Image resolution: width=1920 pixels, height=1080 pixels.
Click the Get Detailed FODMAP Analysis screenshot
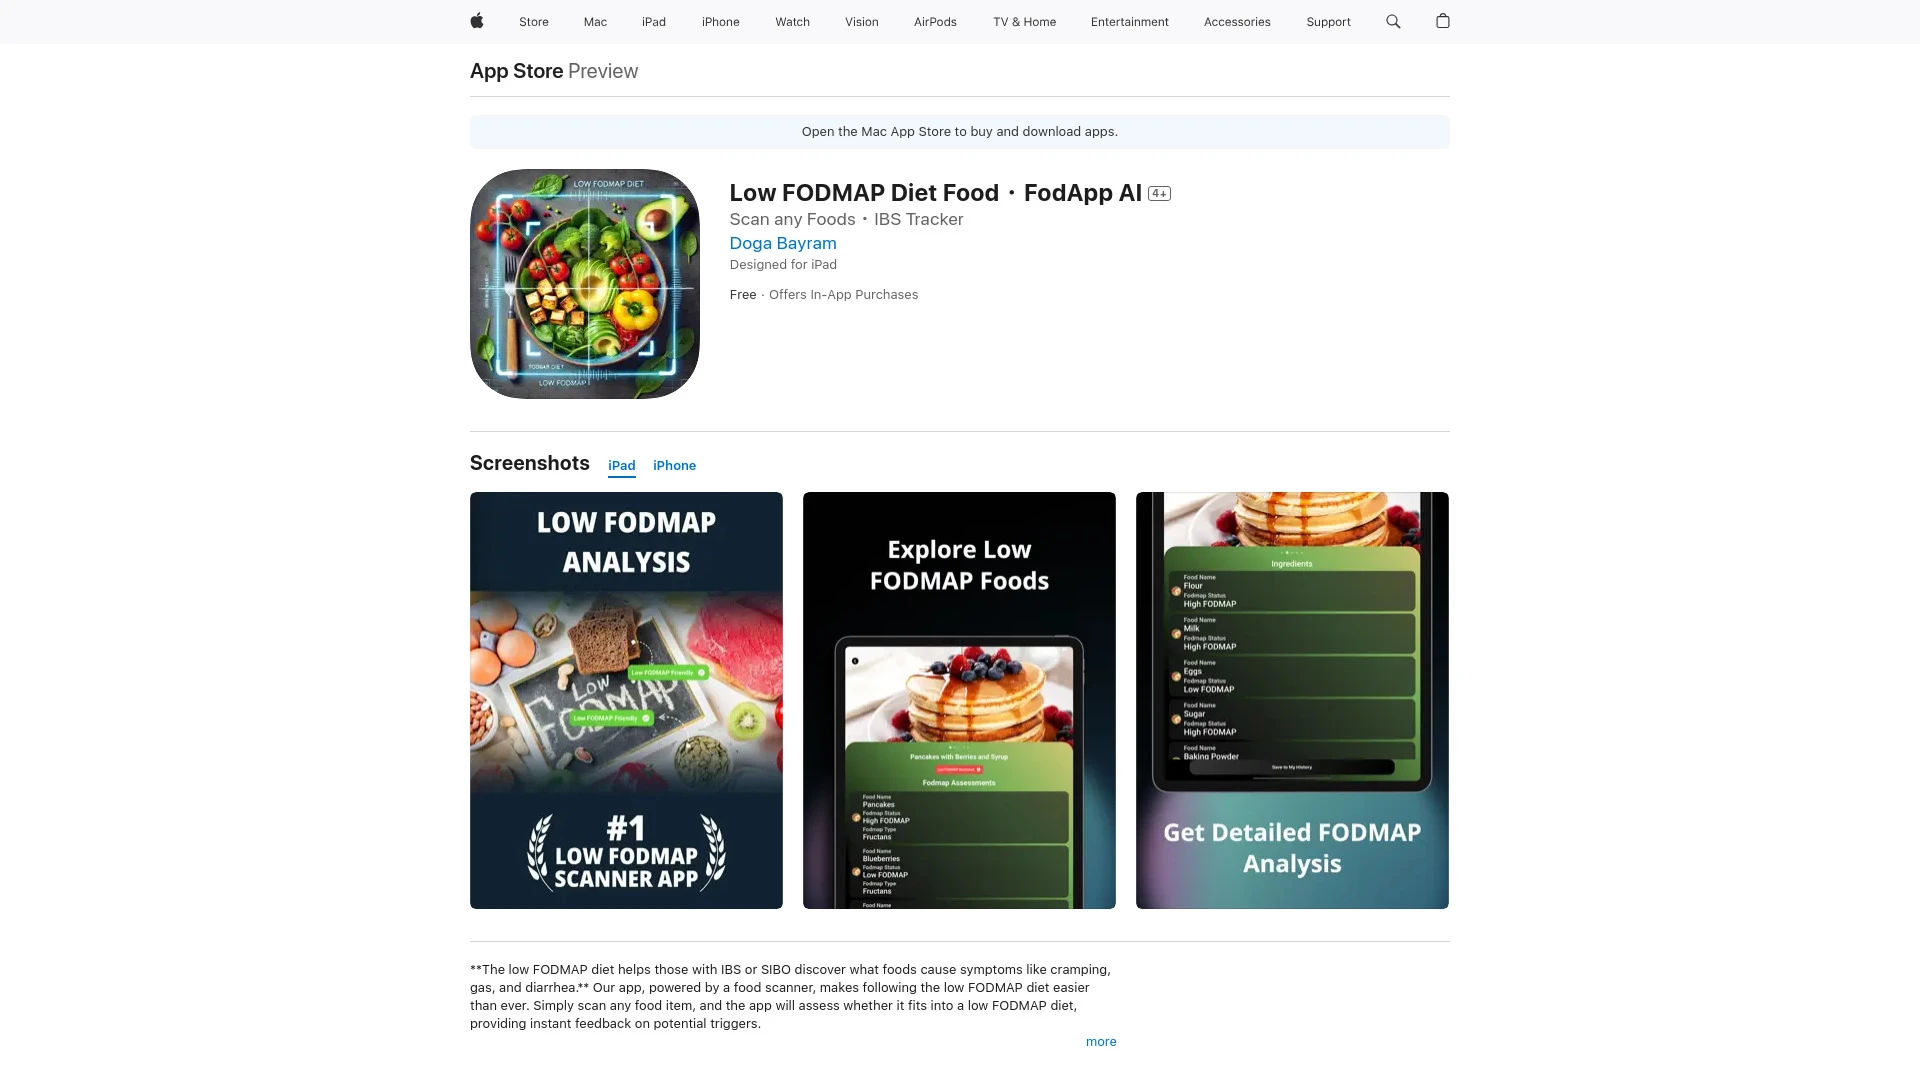pyautogui.click(x=1292, y=699)
